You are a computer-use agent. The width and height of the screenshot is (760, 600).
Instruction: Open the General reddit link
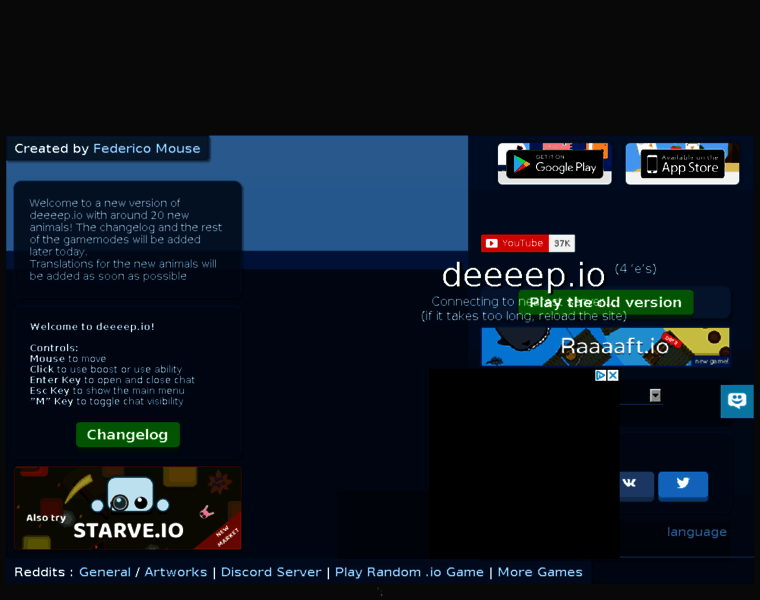coord(105,572)
